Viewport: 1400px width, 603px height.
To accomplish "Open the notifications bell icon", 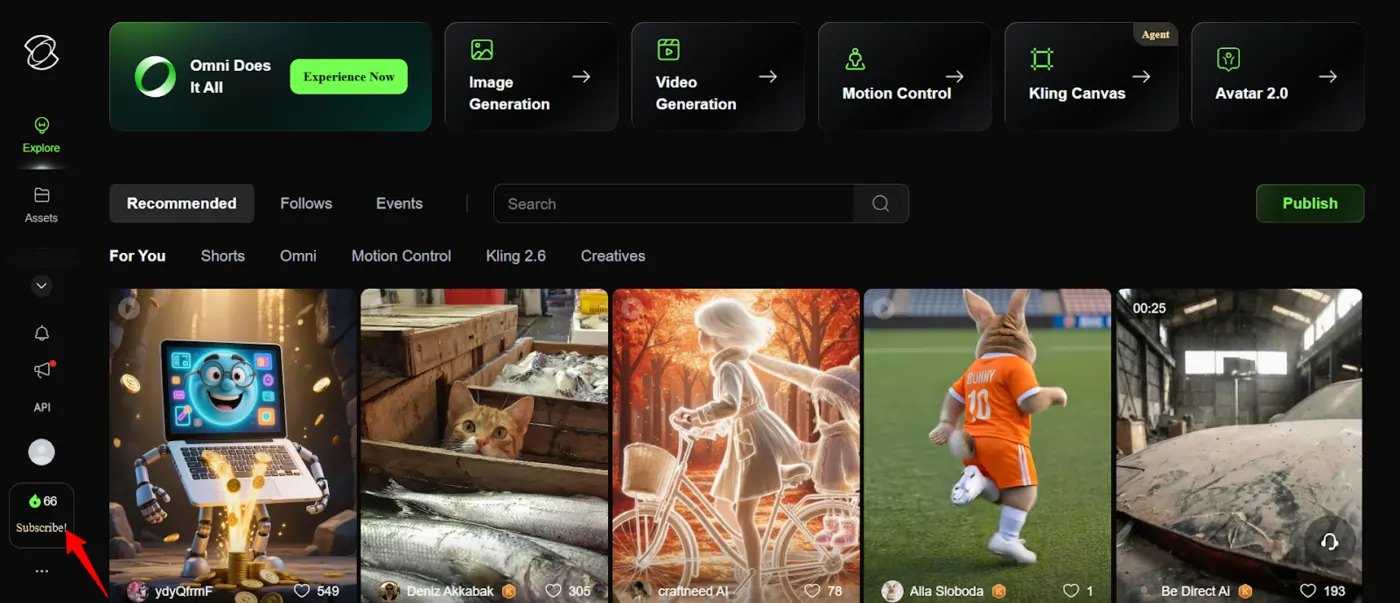I will tap(41, 333).
